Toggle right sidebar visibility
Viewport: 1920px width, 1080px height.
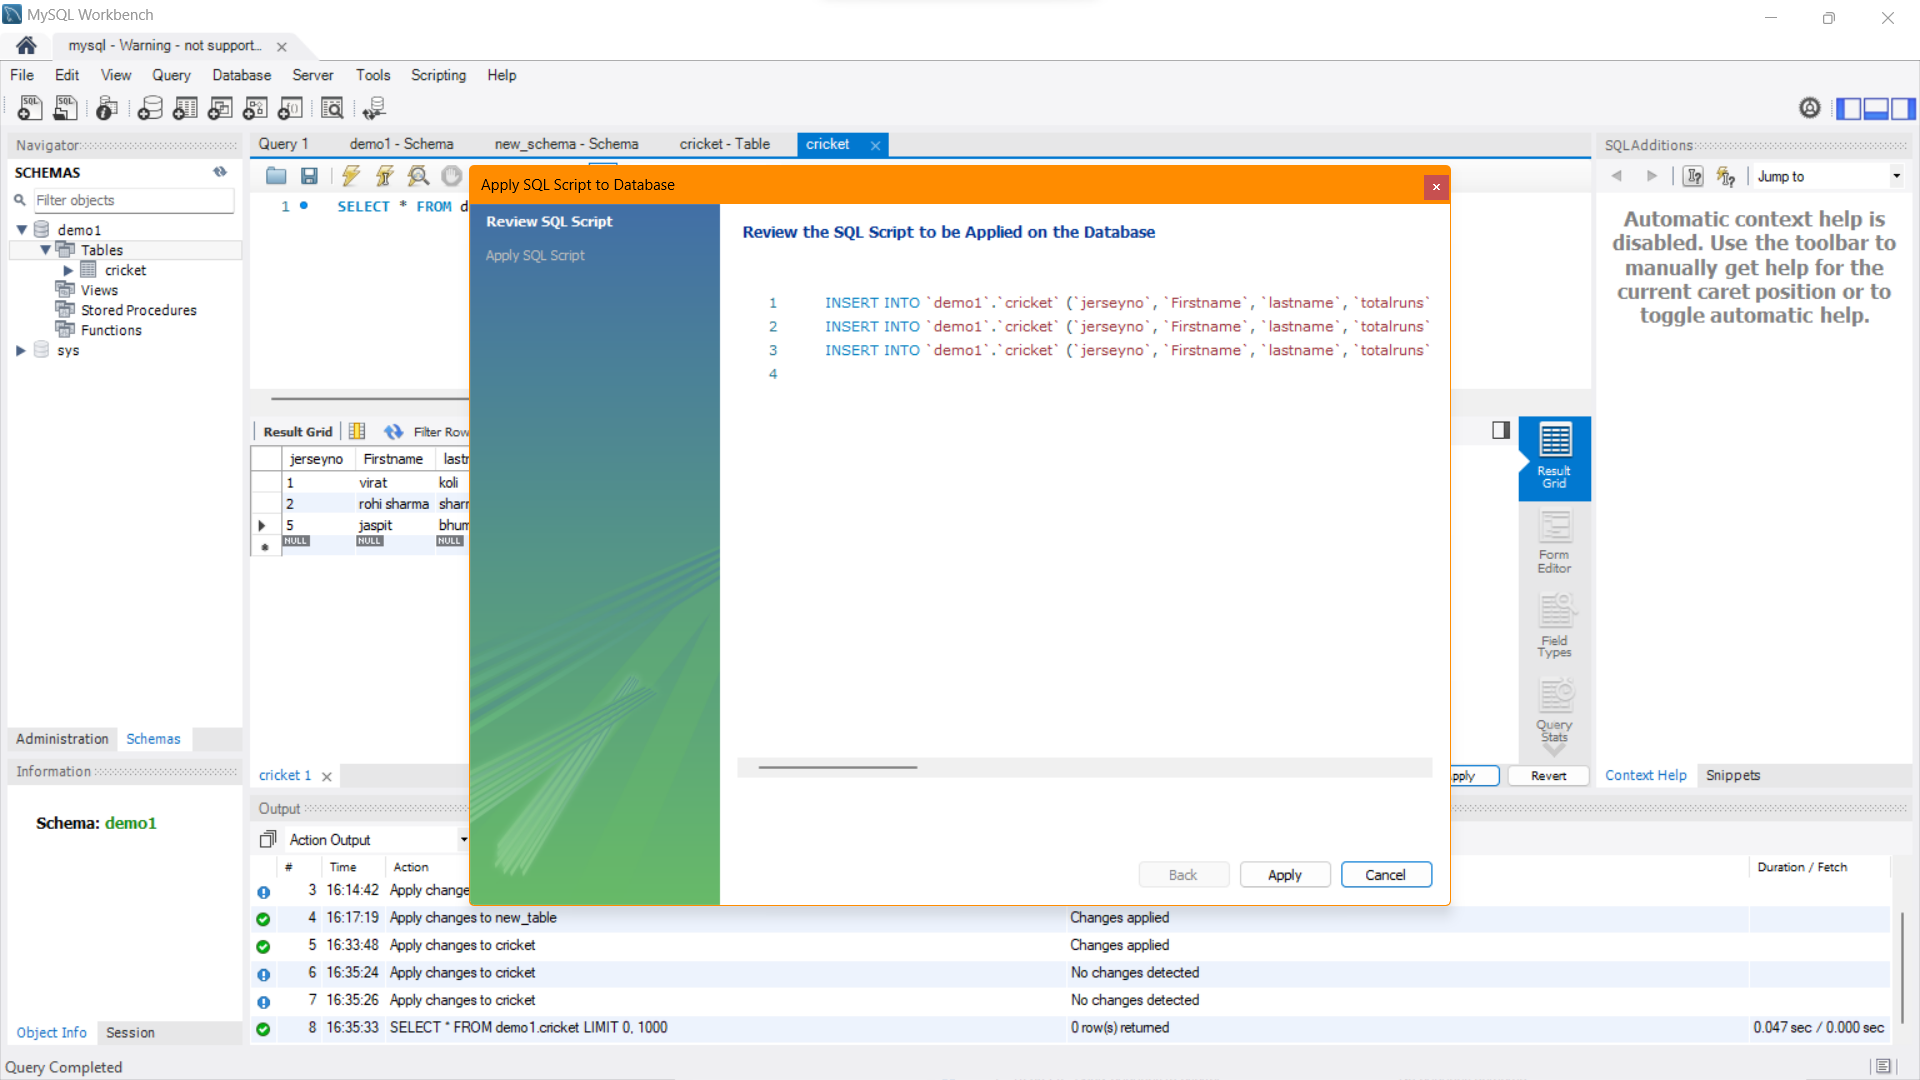1903,108
